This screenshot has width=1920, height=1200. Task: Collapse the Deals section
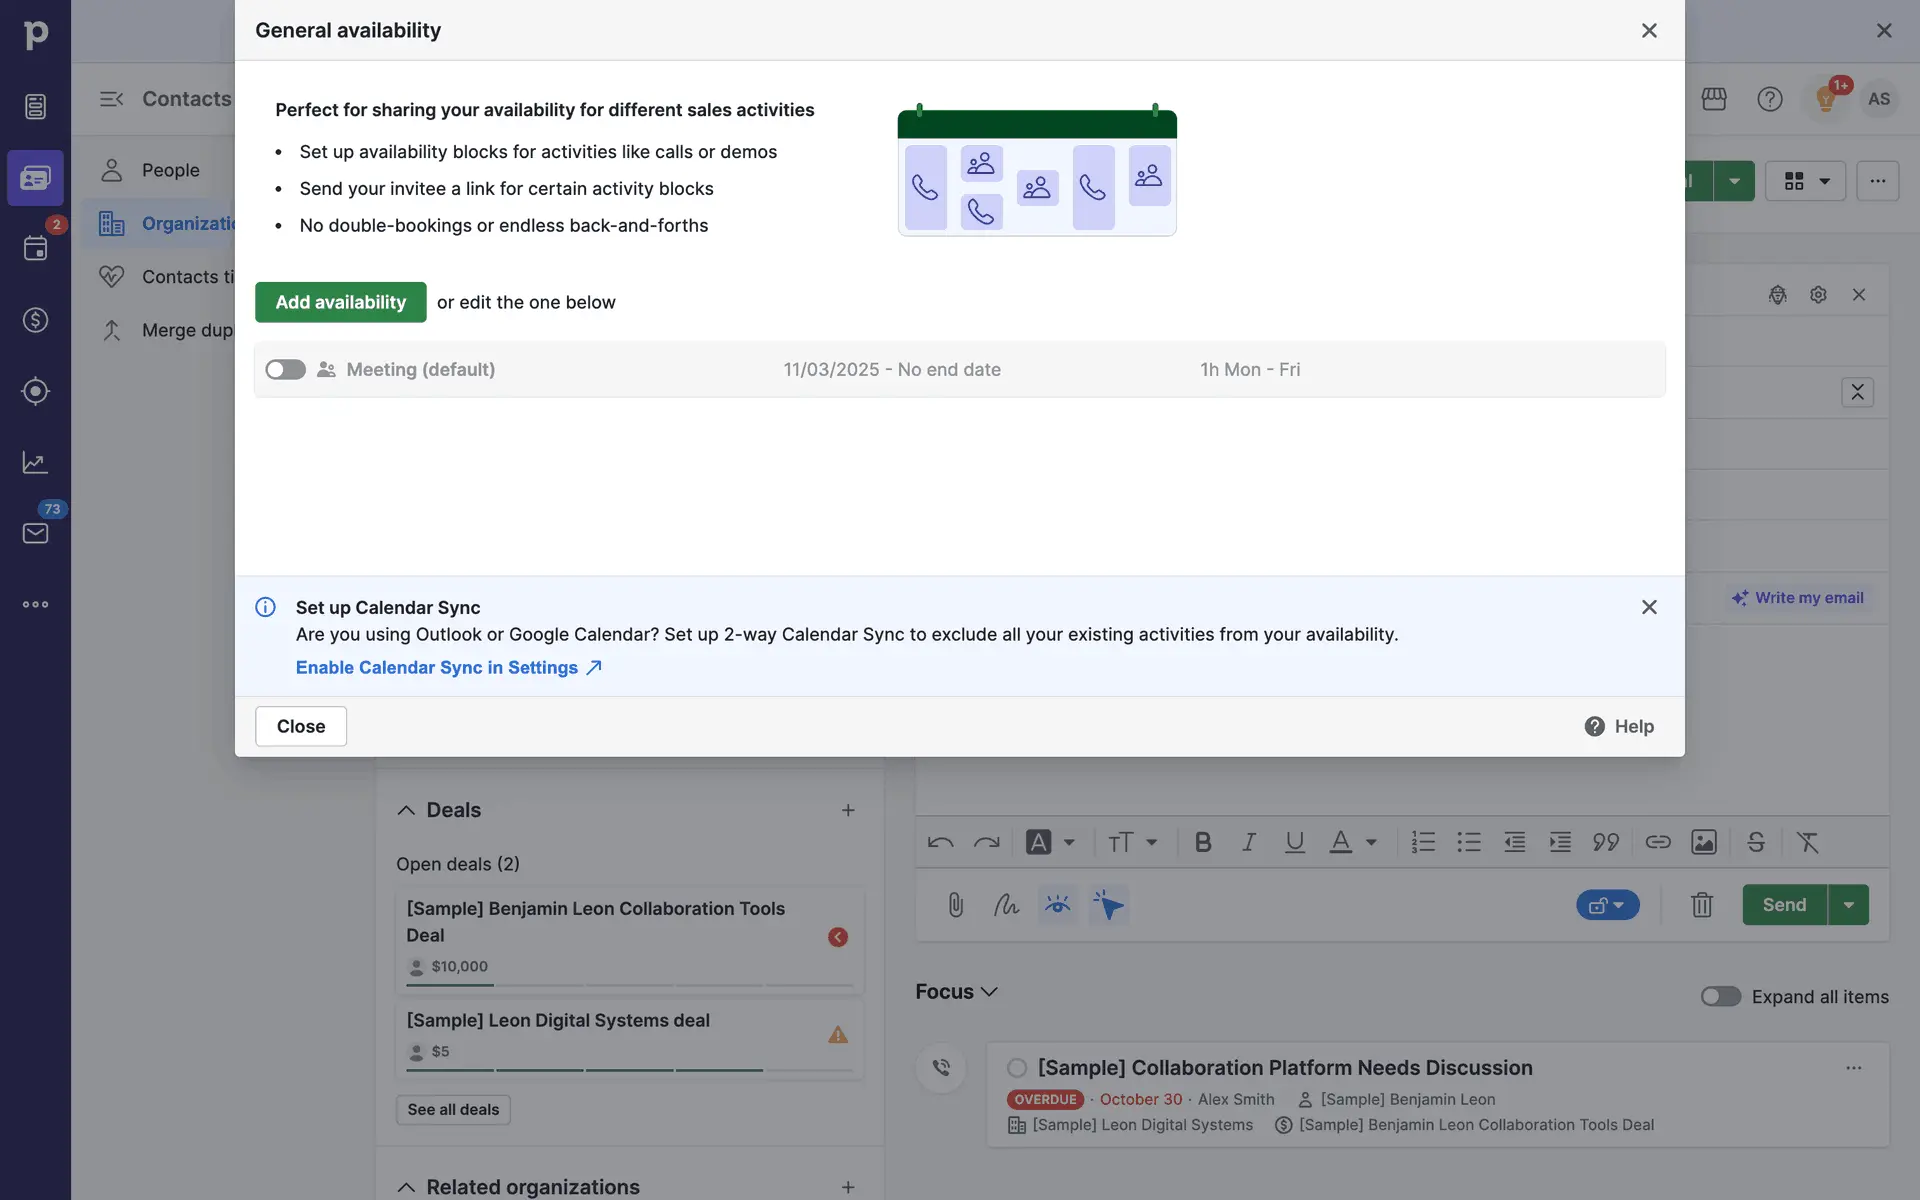pos(406,810)
